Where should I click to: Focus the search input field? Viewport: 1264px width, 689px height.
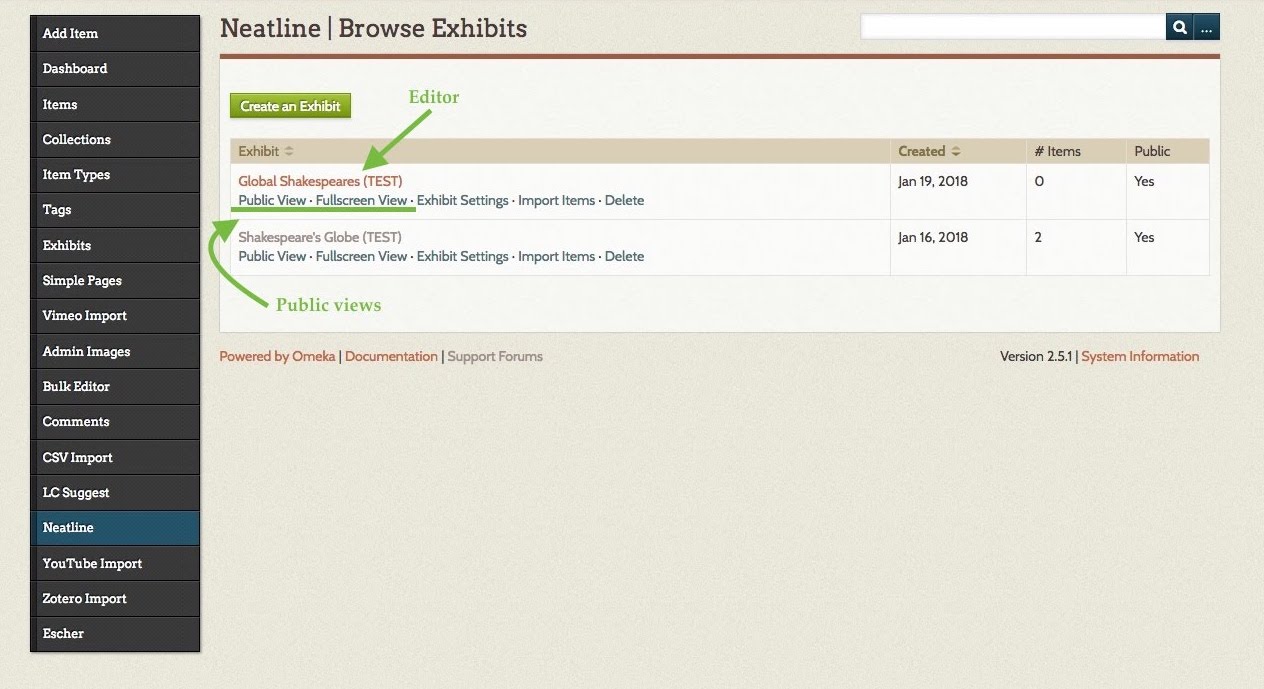click(x=1013, y=28)
